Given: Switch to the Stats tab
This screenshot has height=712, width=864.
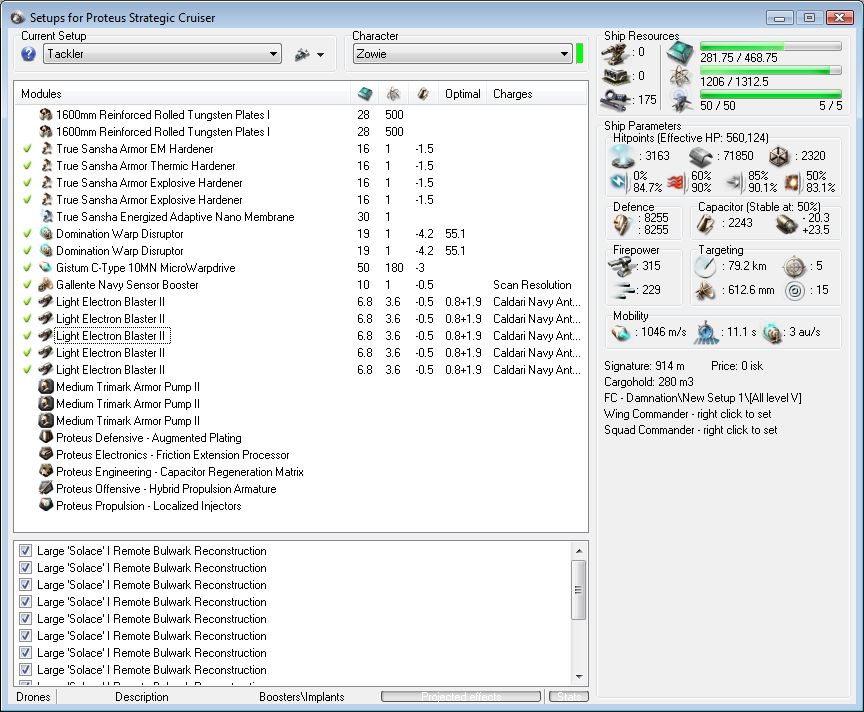Looking at the screenshot, I should [569, 697].
